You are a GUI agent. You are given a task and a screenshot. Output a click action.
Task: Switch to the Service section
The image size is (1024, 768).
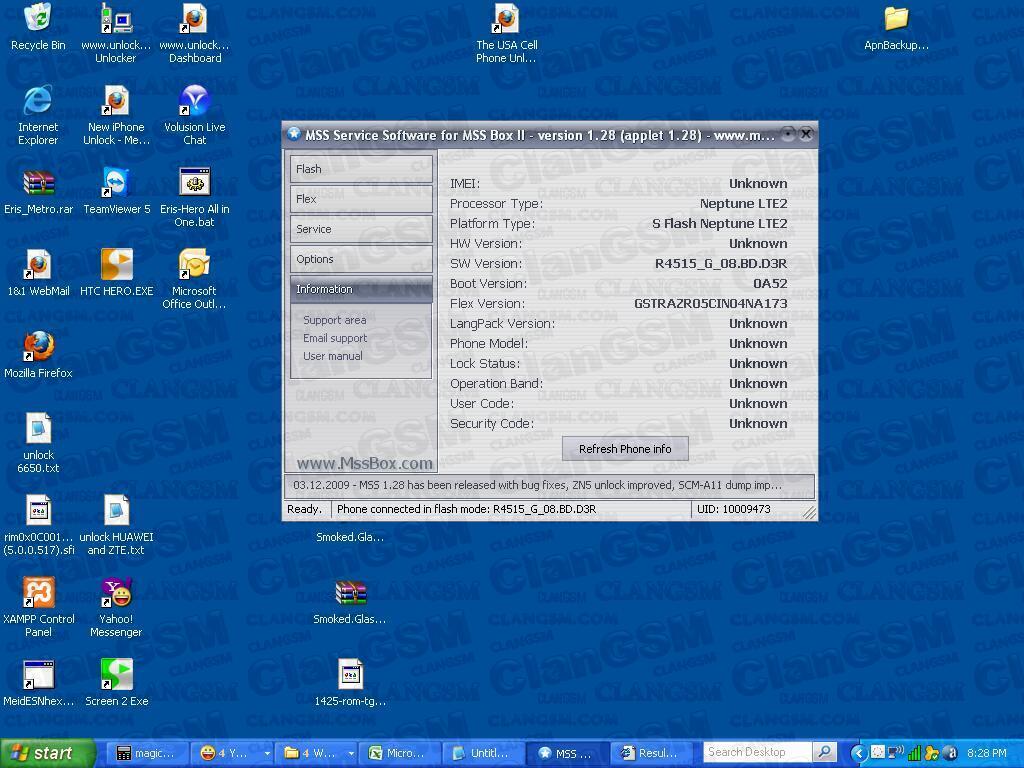click(x=361, y=229)
